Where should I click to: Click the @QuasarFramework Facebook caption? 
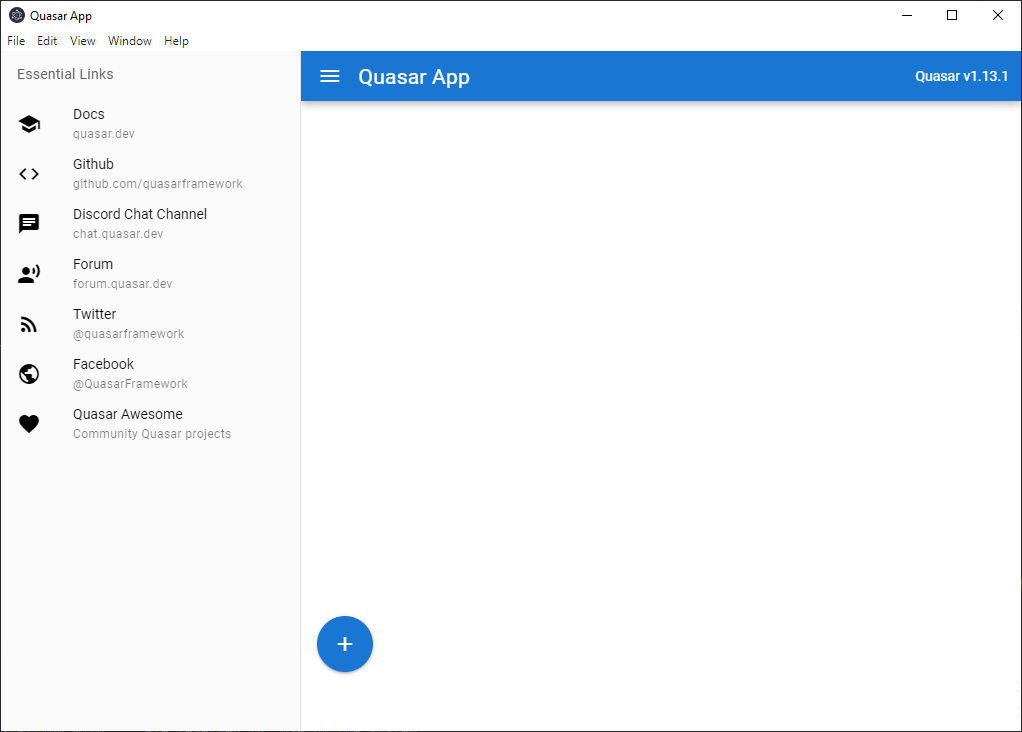click(x=130, y=384)
